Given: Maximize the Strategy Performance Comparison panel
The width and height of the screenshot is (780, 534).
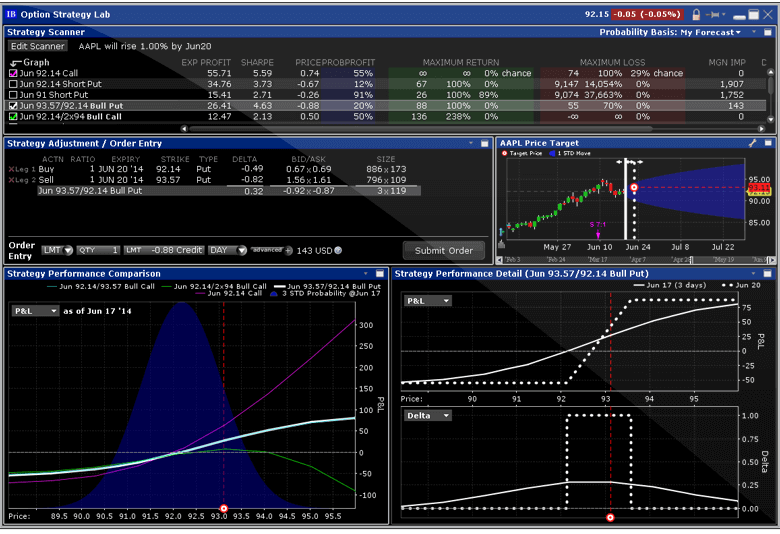Looking at the screenshot, I should pyautogui.click(x=380, y=274).
